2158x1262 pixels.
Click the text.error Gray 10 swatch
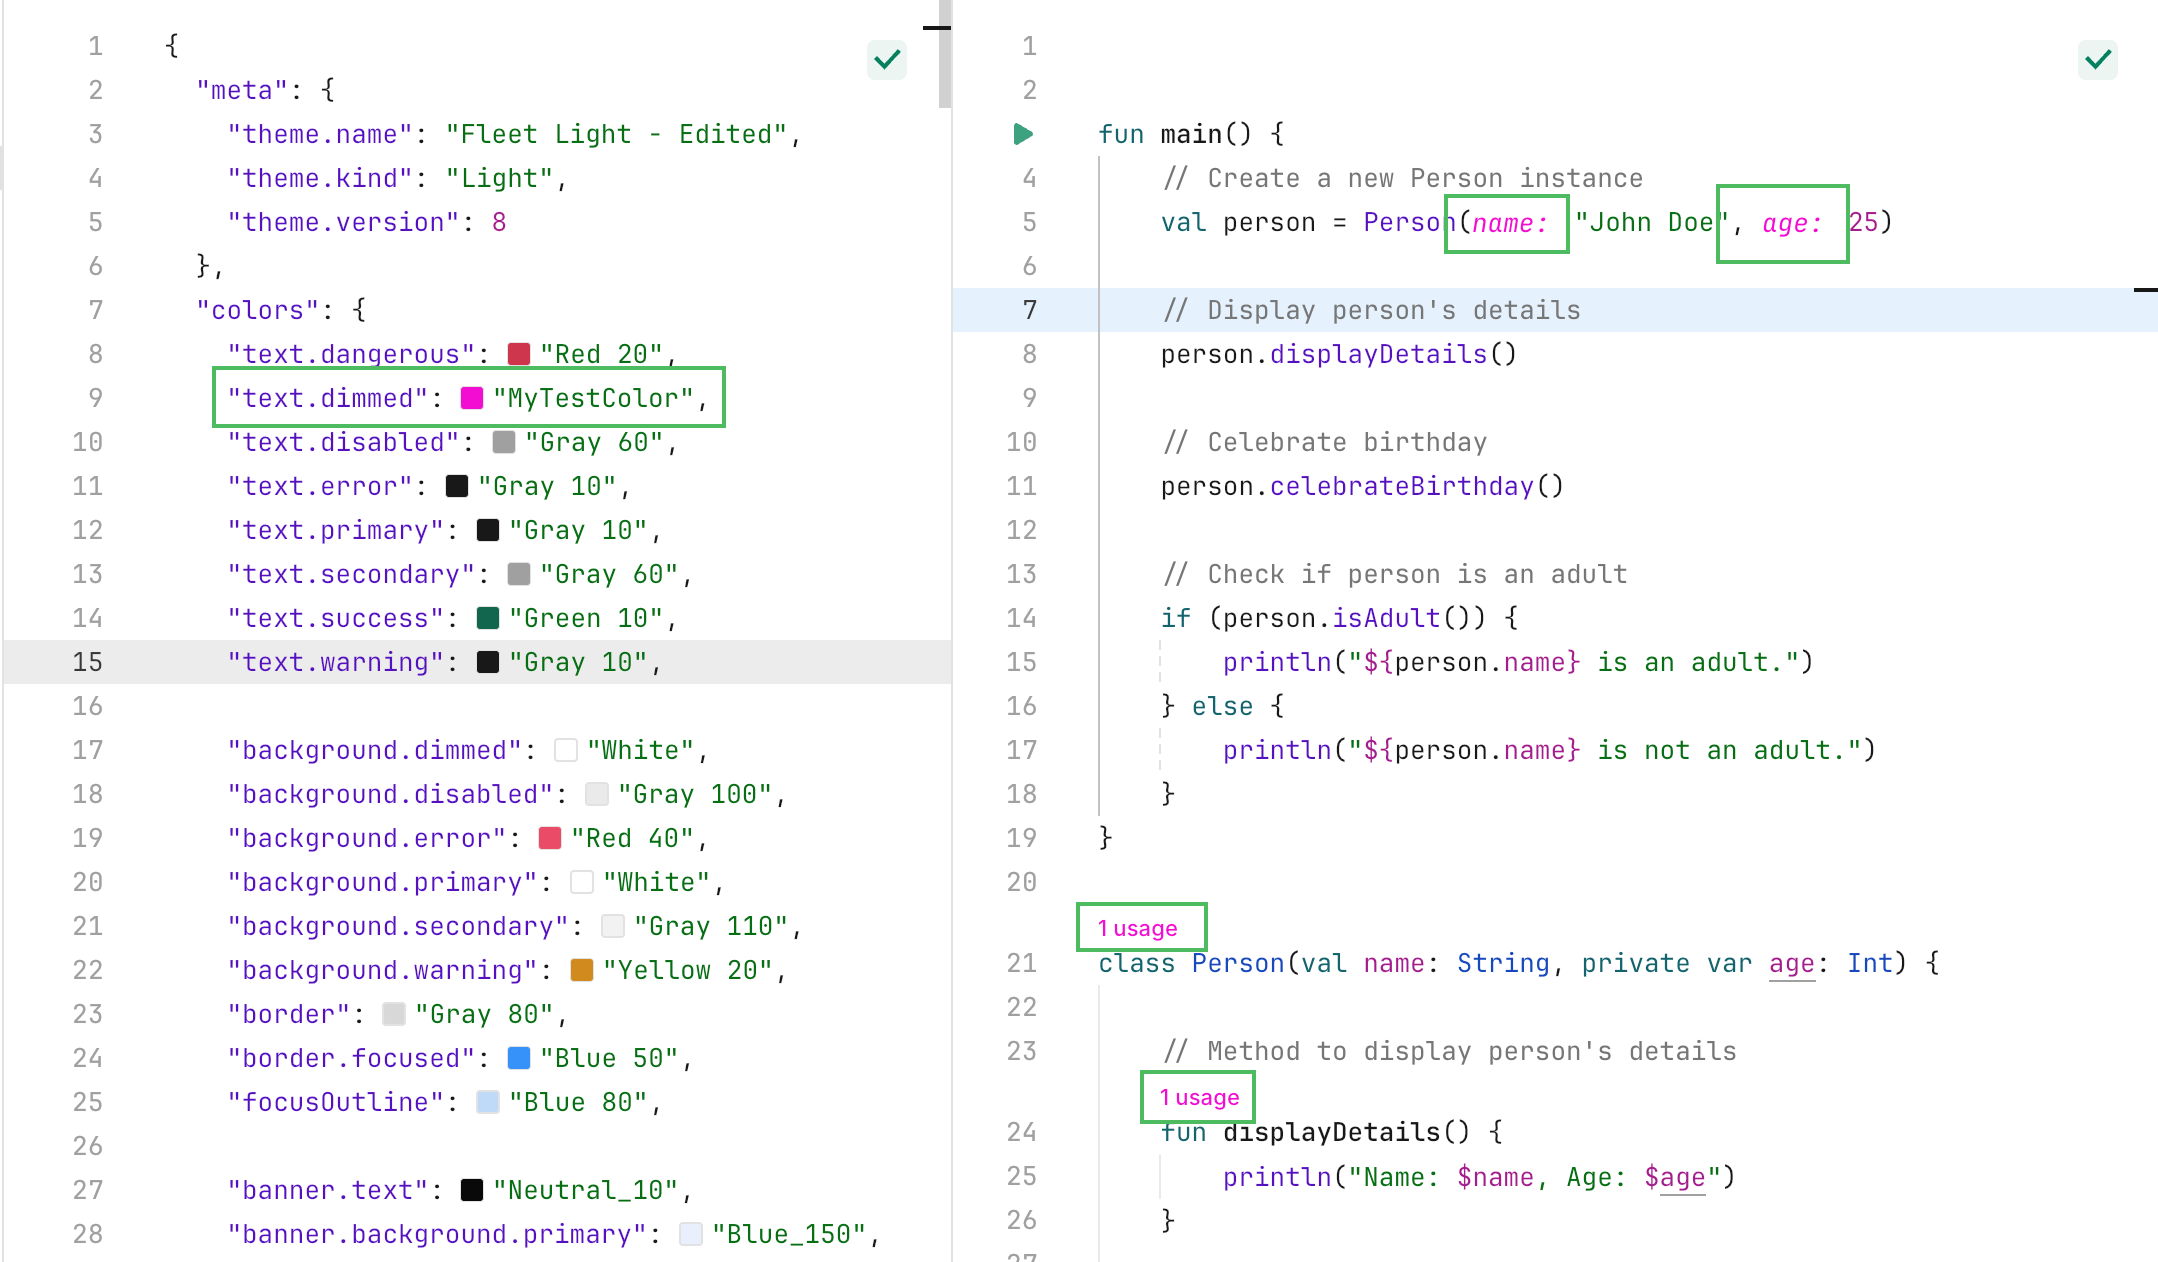(457, 486)
